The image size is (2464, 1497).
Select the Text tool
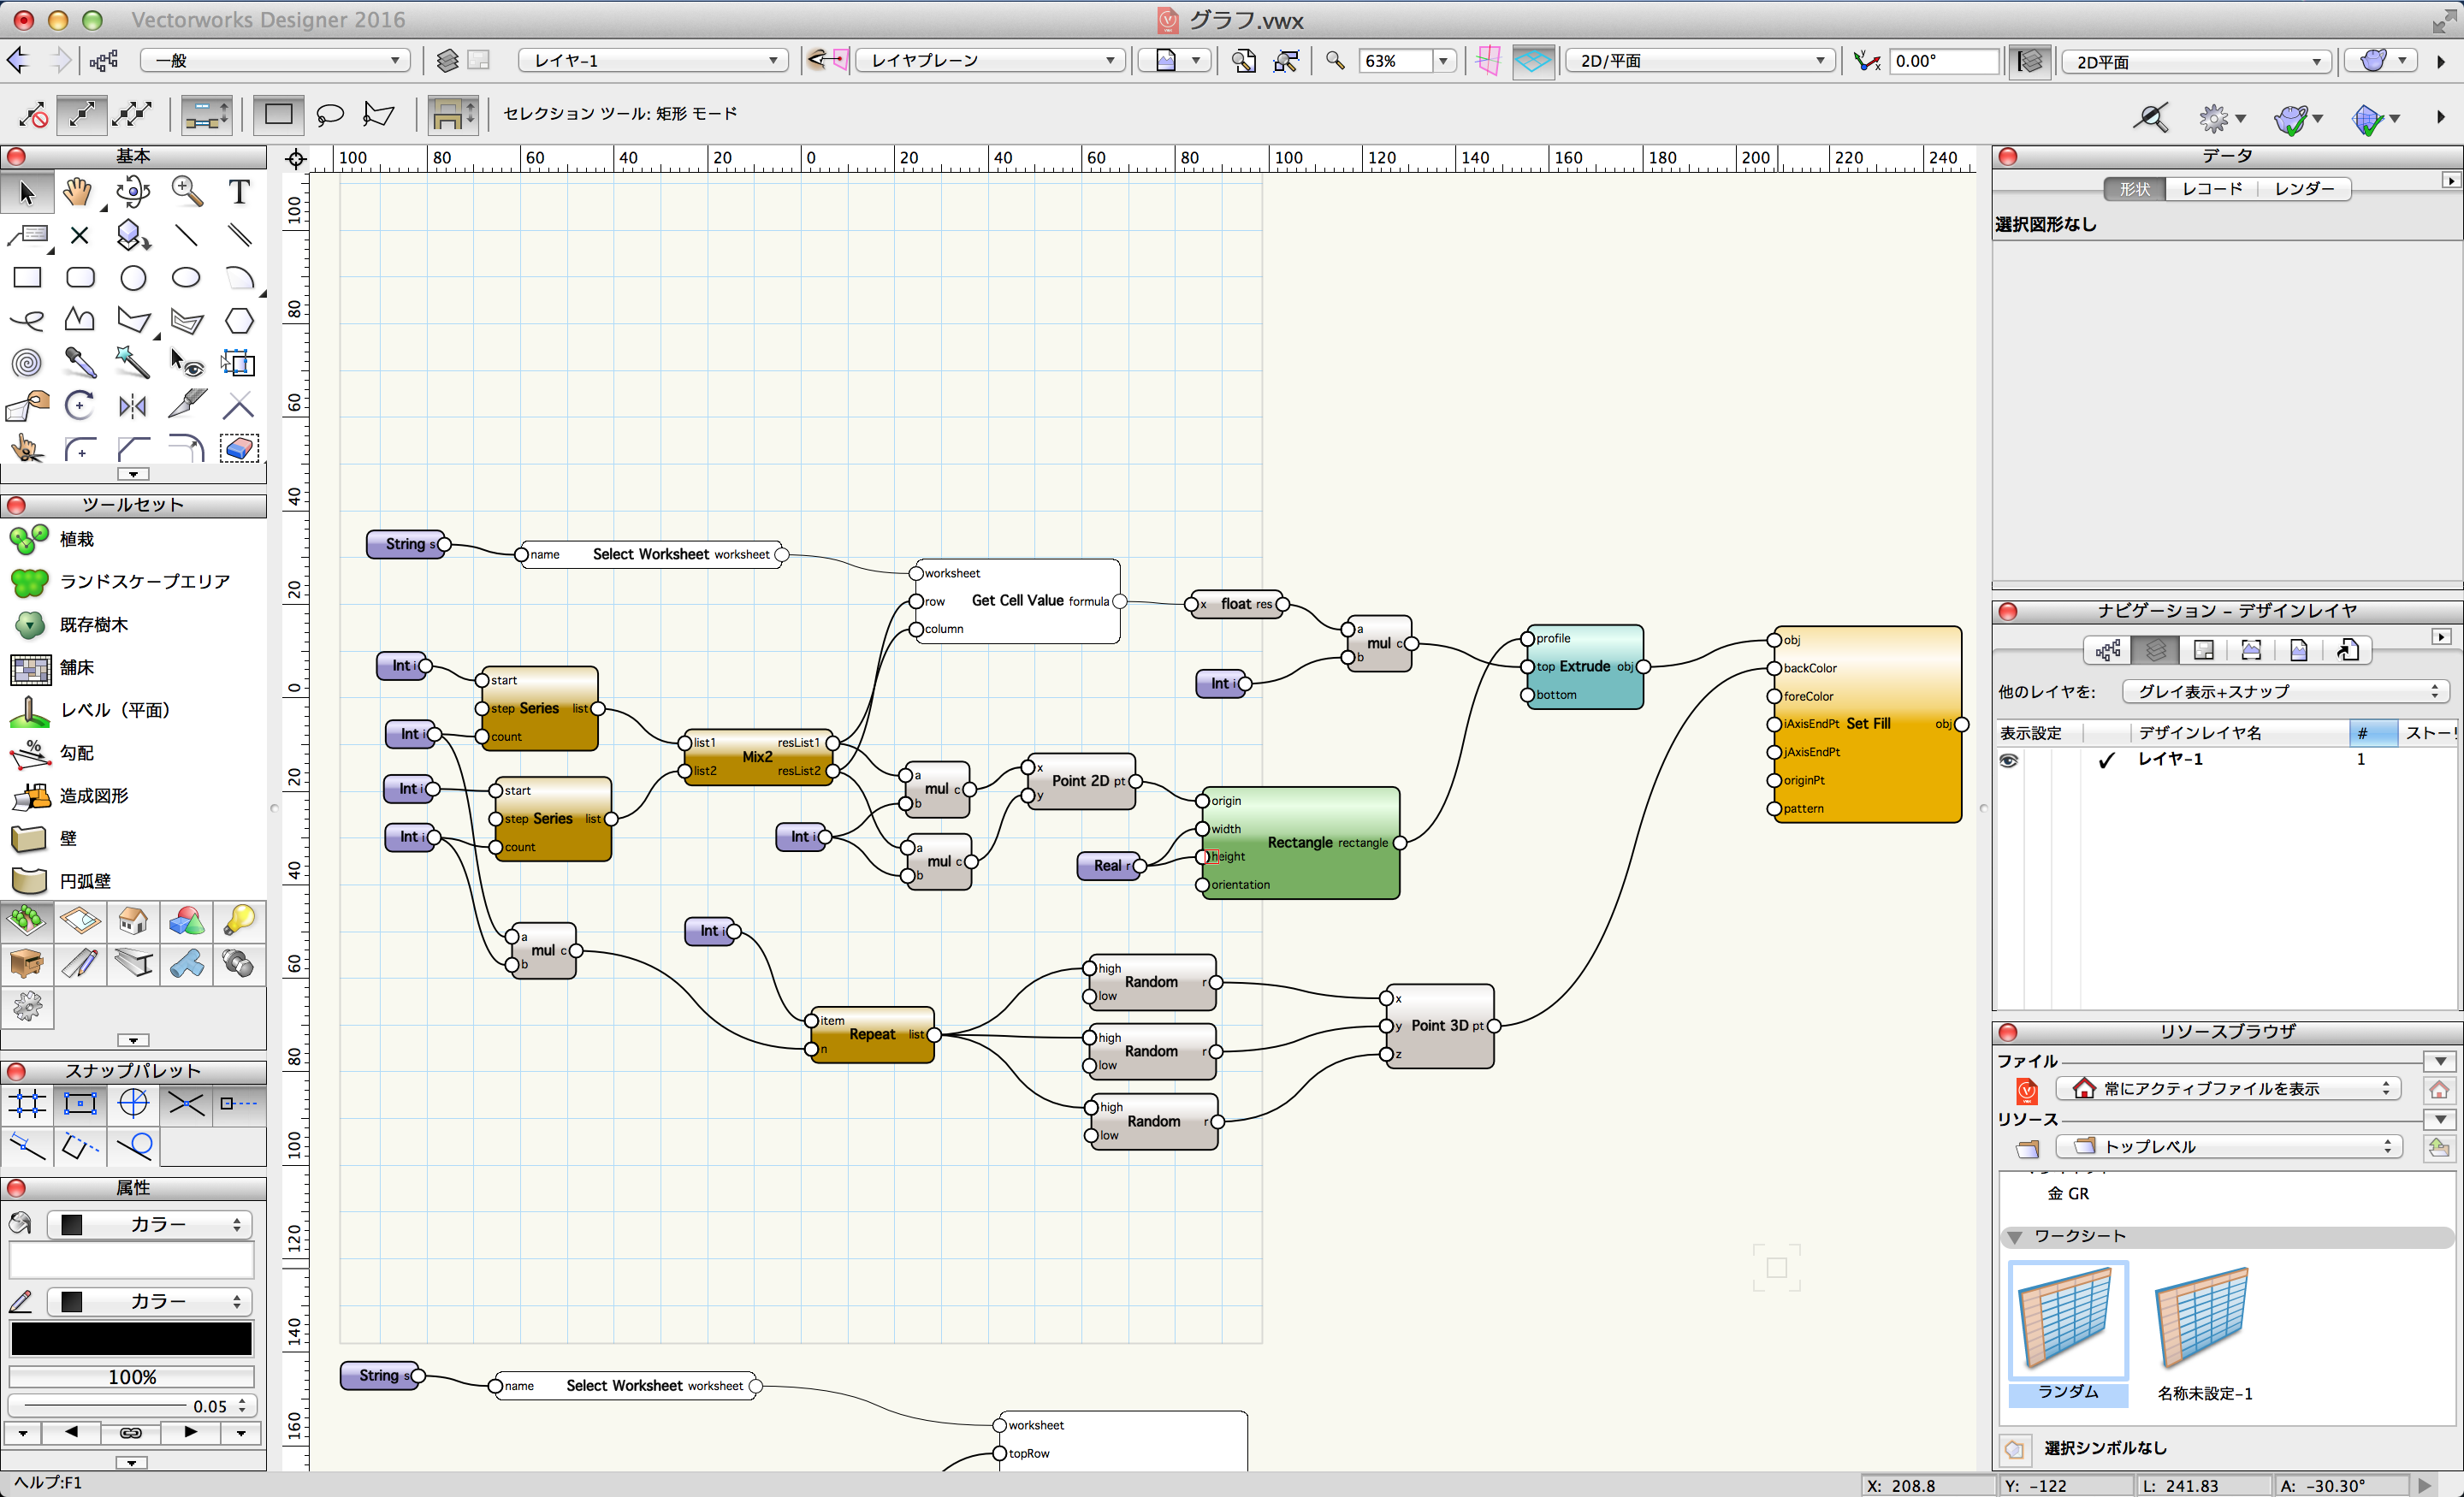point(239,192)
